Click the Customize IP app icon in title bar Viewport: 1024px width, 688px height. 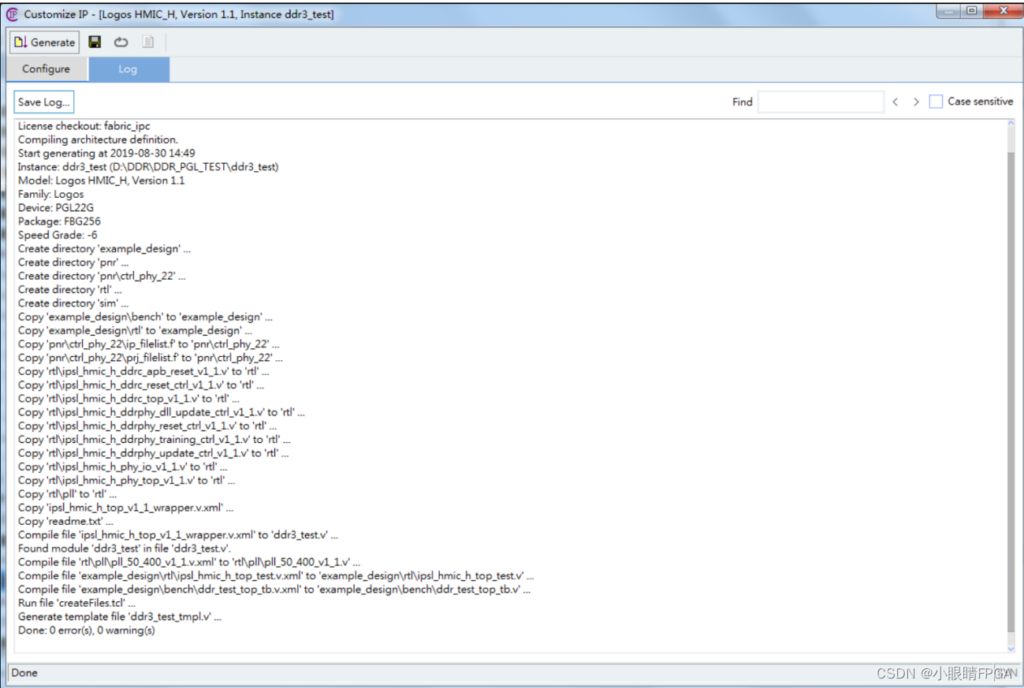click(12, 14)
